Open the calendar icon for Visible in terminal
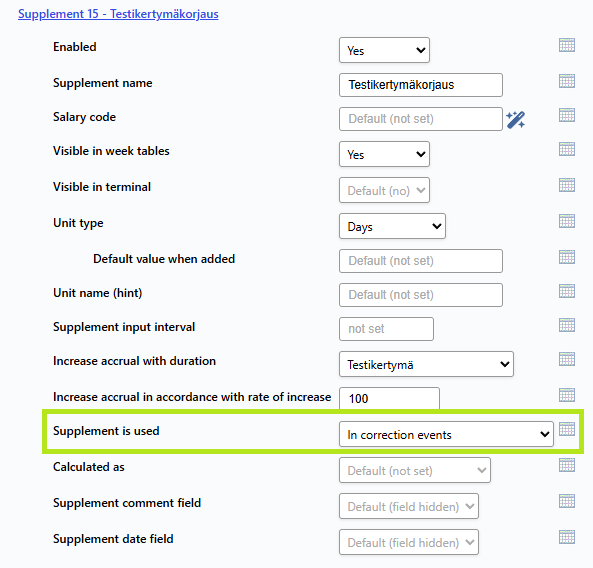The image size is (593, 568). (567, 185)
